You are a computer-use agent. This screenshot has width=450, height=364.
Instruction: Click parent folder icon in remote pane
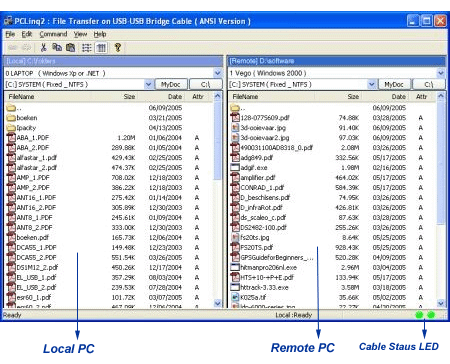235,108
